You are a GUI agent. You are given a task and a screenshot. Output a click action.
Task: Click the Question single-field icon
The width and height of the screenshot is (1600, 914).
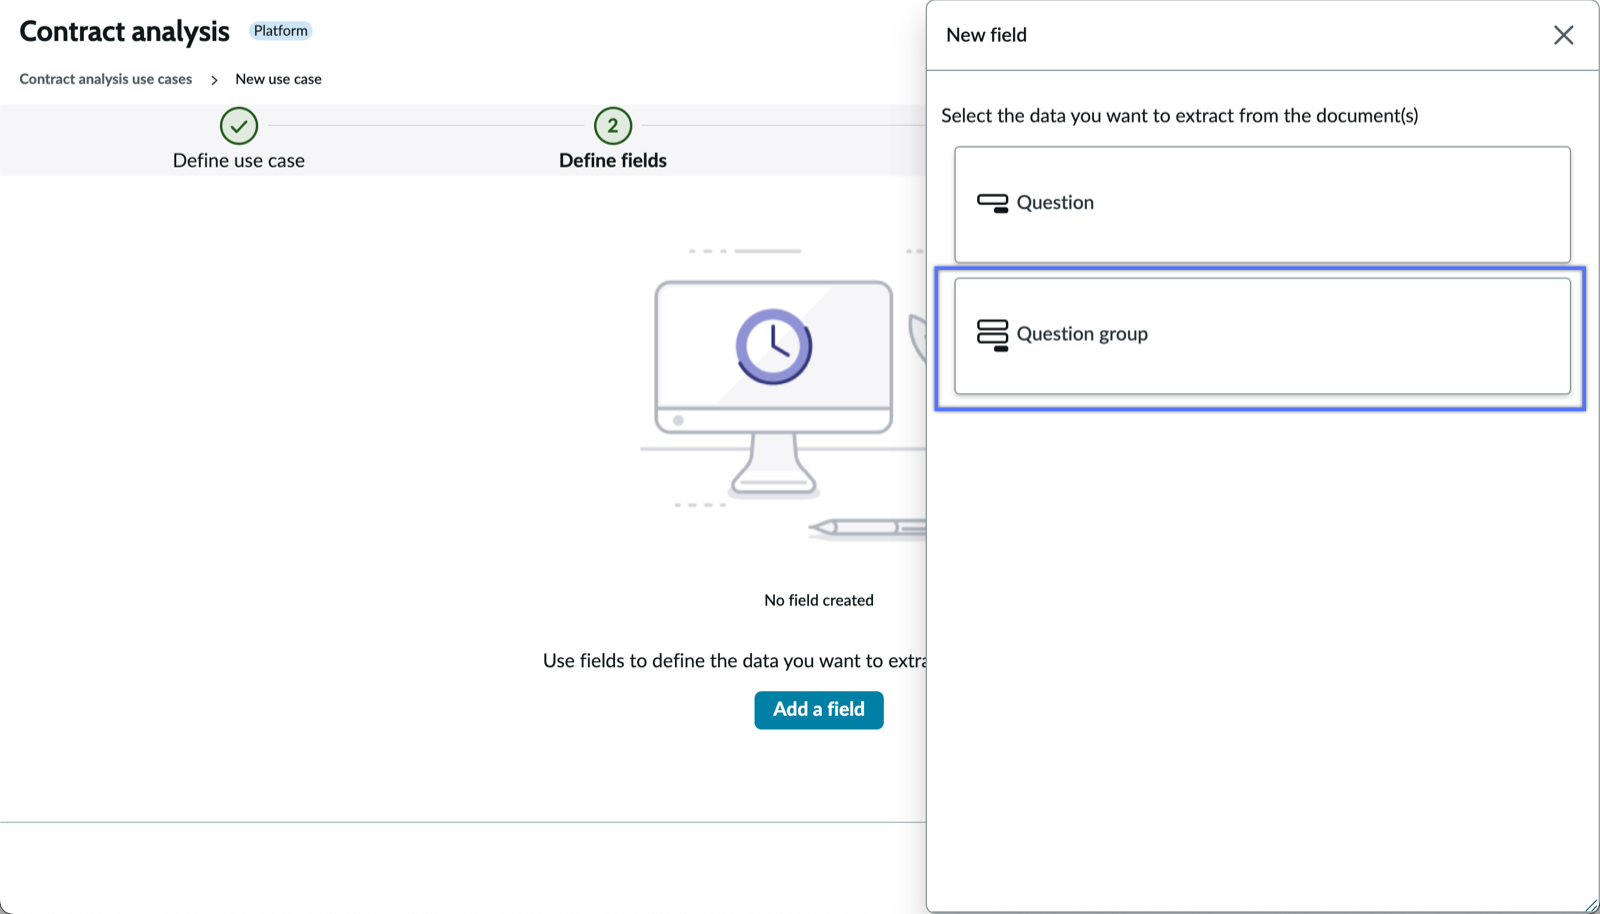[992, 203]
